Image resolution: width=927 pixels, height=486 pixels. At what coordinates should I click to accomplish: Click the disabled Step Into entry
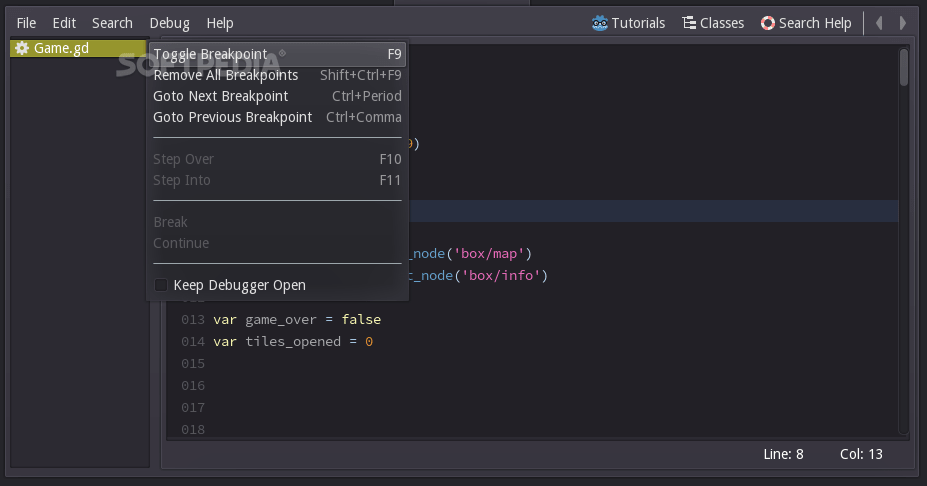coord(277,180)
